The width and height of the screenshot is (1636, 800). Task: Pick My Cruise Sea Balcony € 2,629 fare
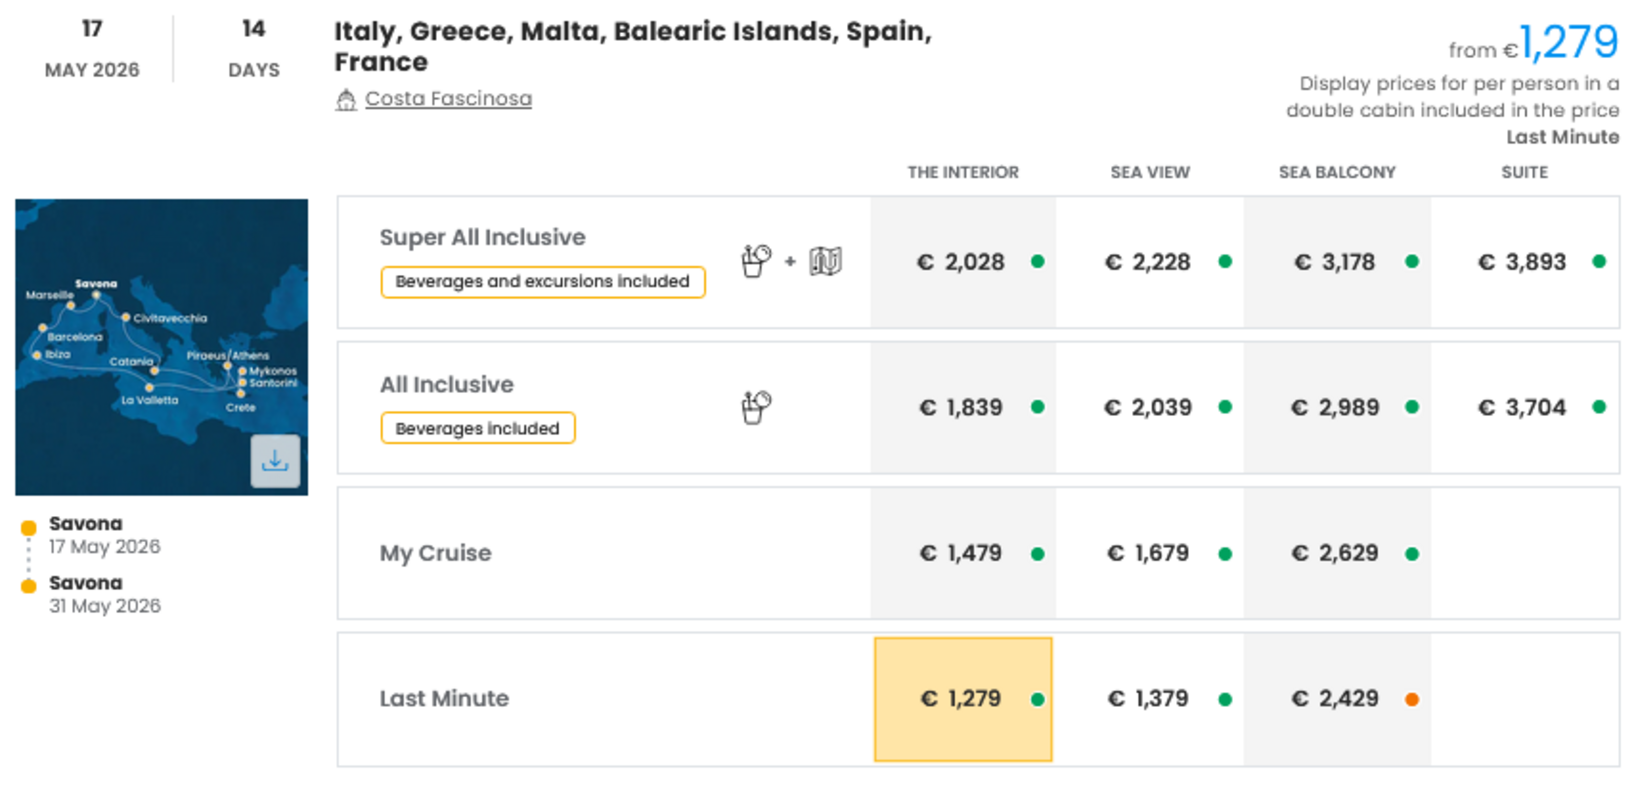tap(1335, 553)
